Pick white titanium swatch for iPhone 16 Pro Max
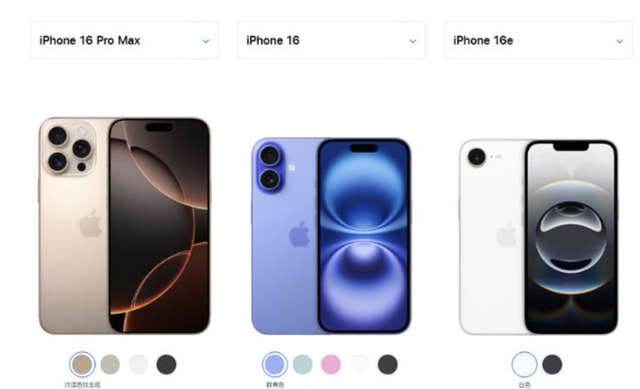 click(x=138, y=364)
